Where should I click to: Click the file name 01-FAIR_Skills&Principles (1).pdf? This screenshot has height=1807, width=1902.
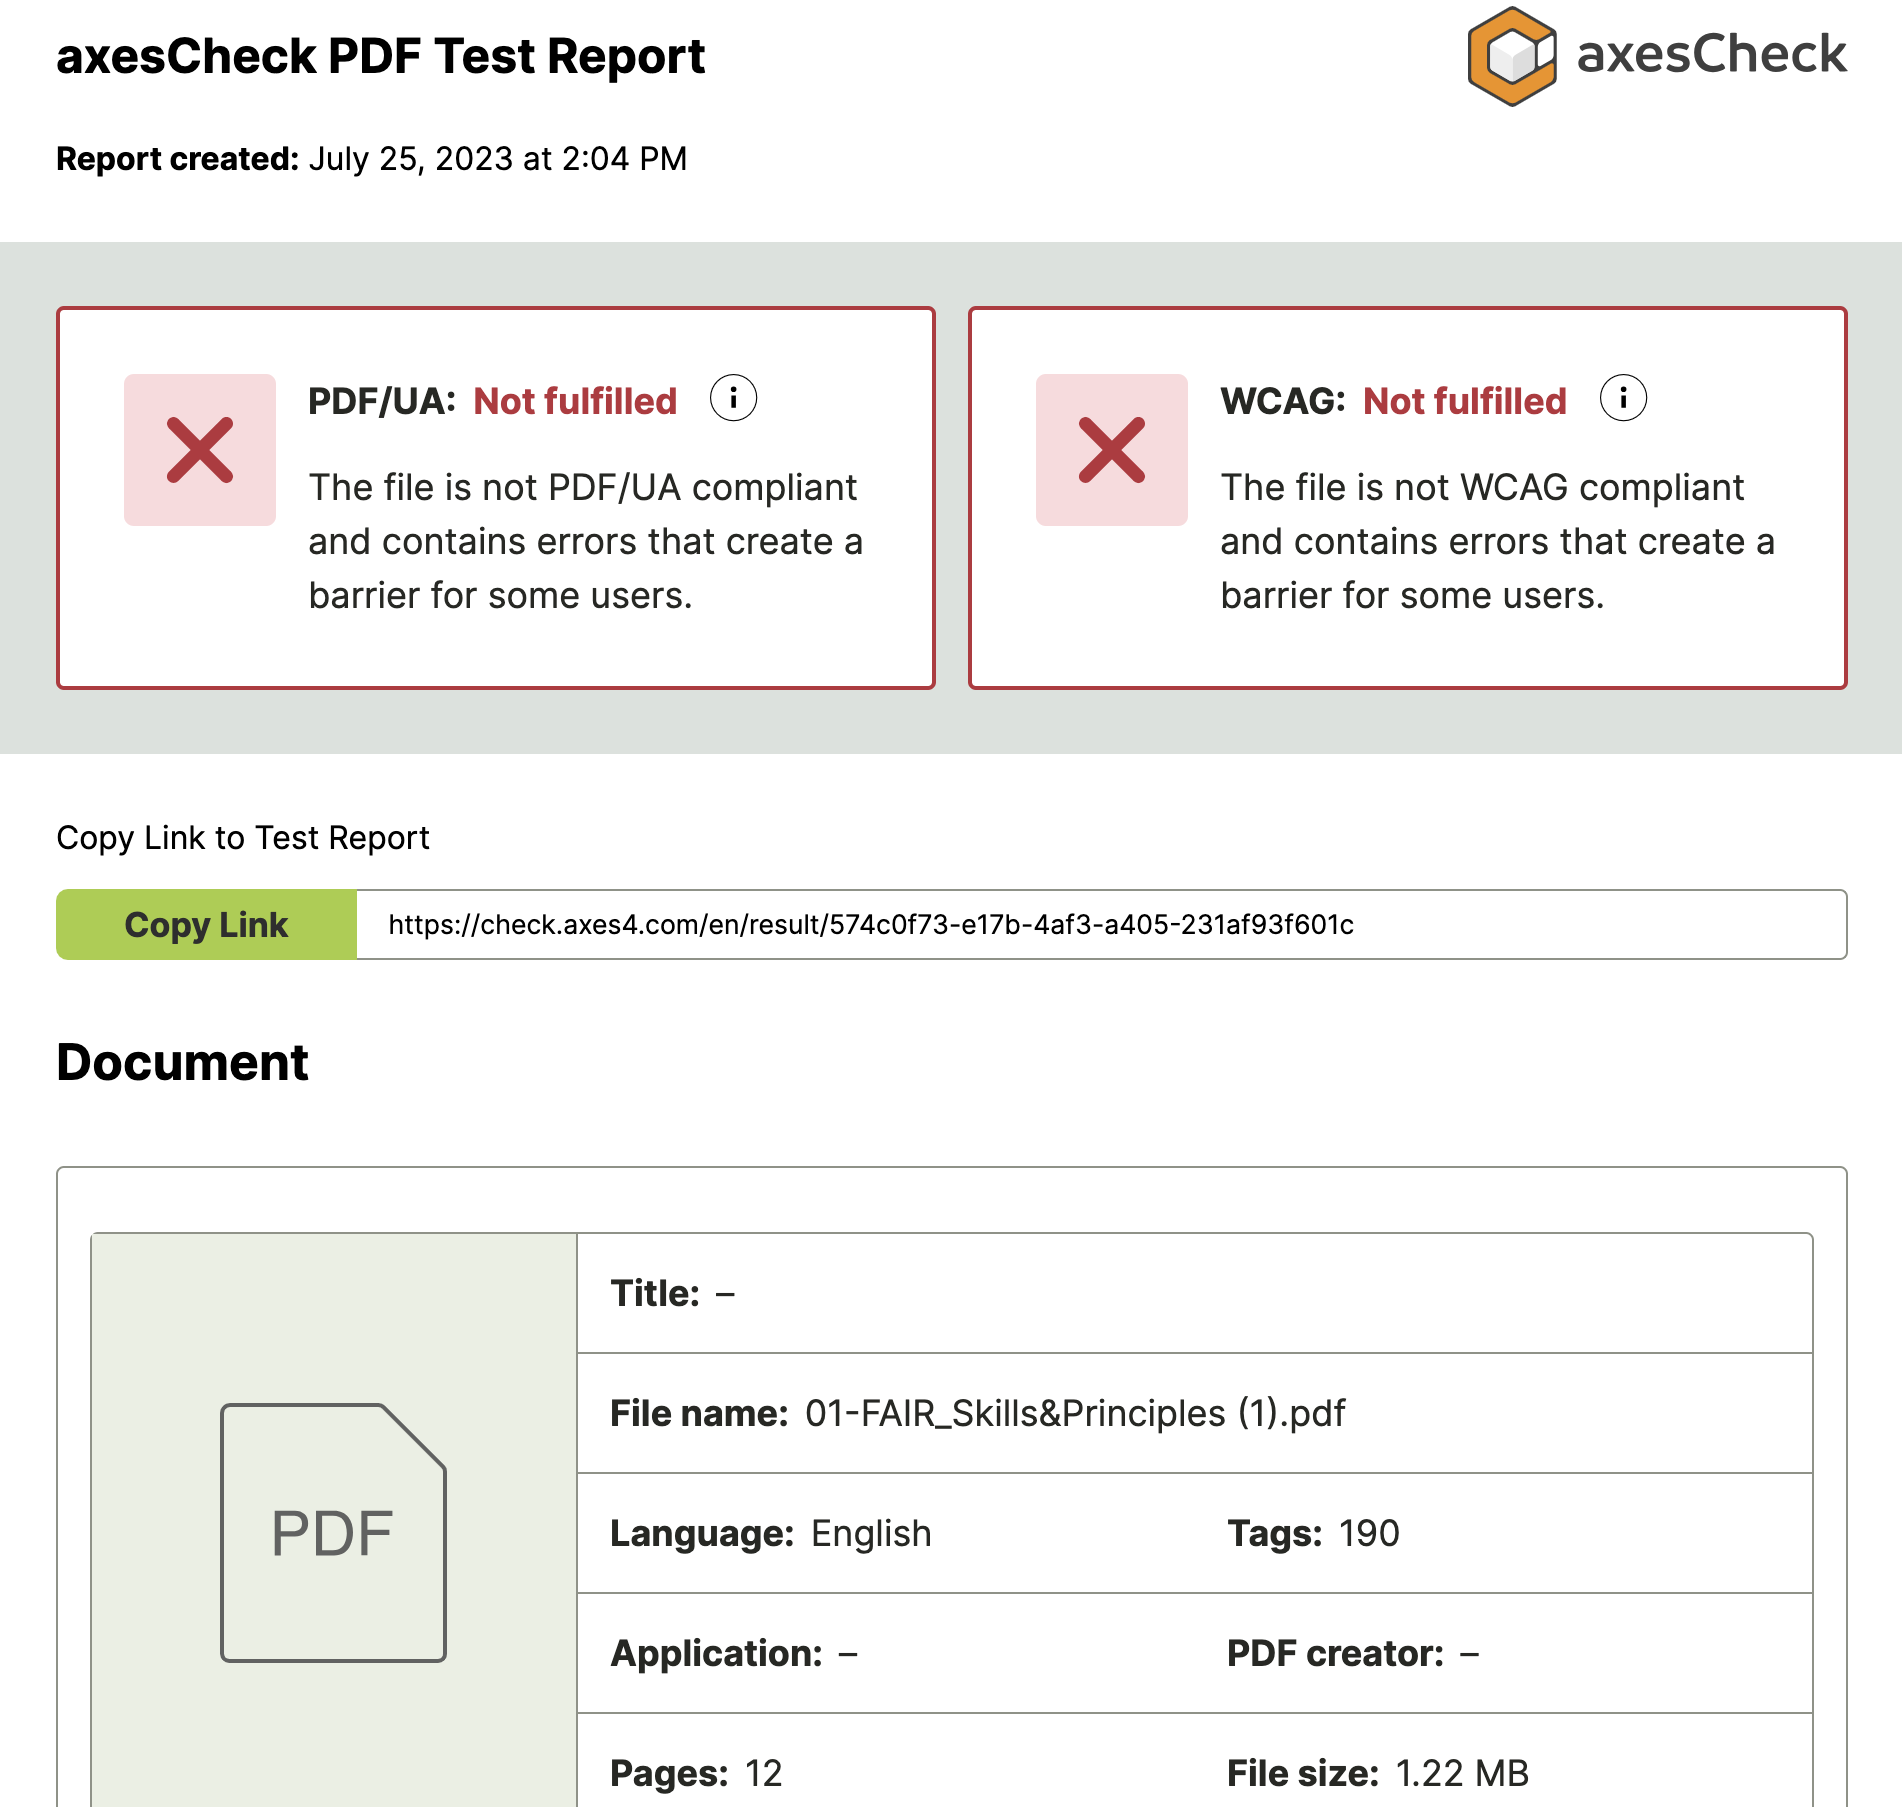pos(1076,1412)
